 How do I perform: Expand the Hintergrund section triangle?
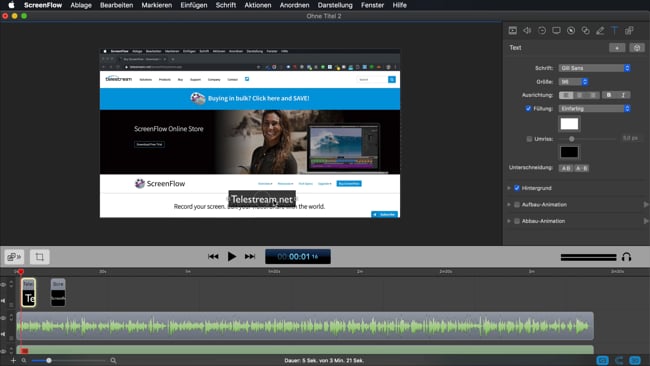509,188
